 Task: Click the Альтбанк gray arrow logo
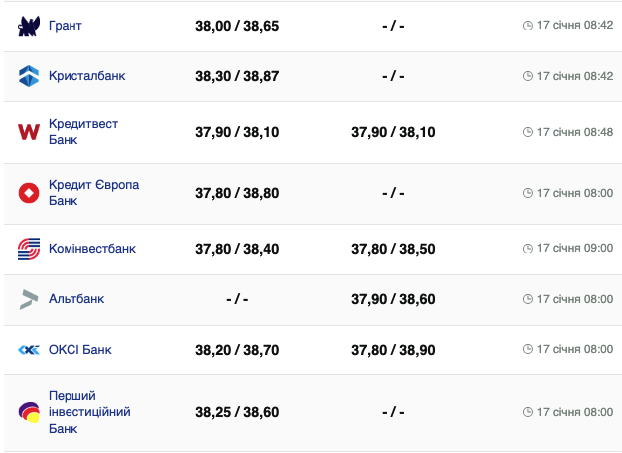pos(28,299)
